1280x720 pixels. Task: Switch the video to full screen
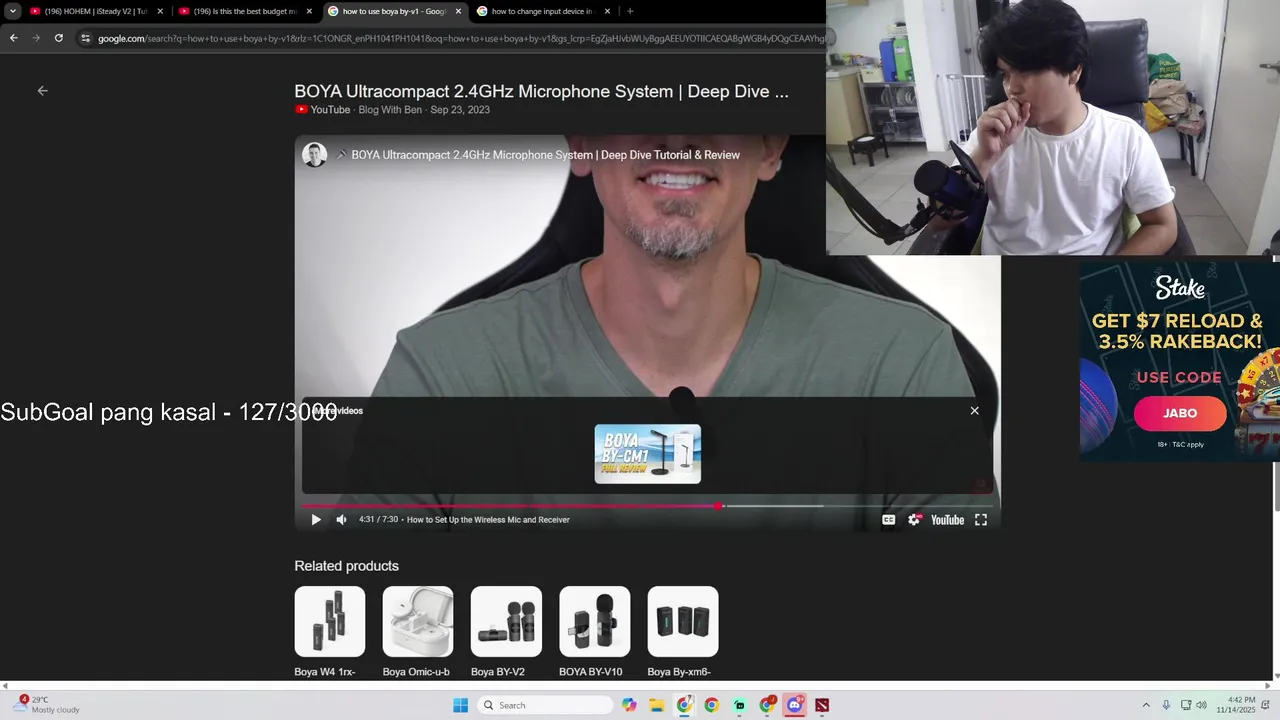click(981, 520)
